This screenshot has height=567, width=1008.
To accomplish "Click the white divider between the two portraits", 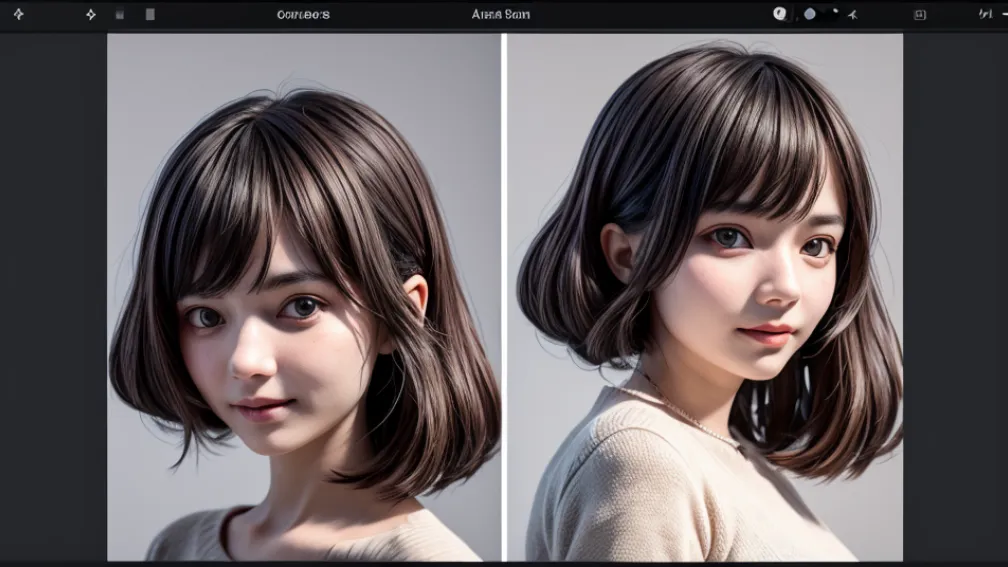I will [x=504, y=297].
